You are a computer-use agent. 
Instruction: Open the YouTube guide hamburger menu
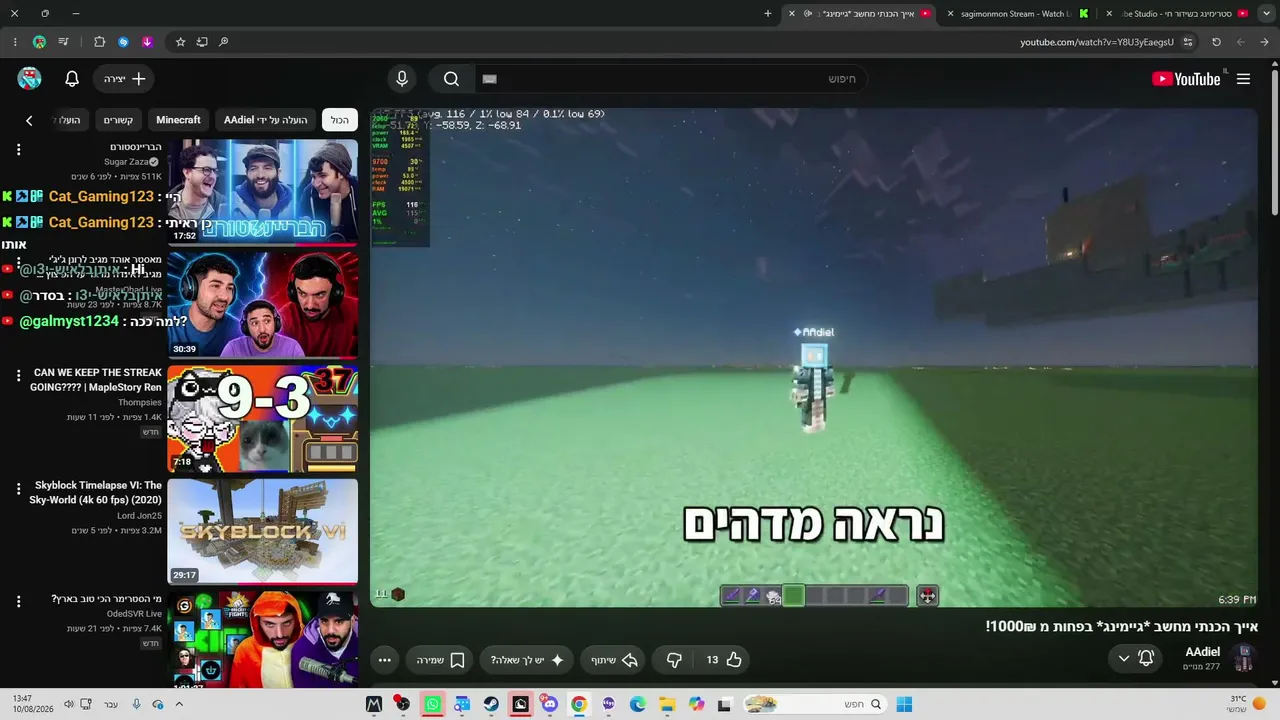tap(1243, 79)
